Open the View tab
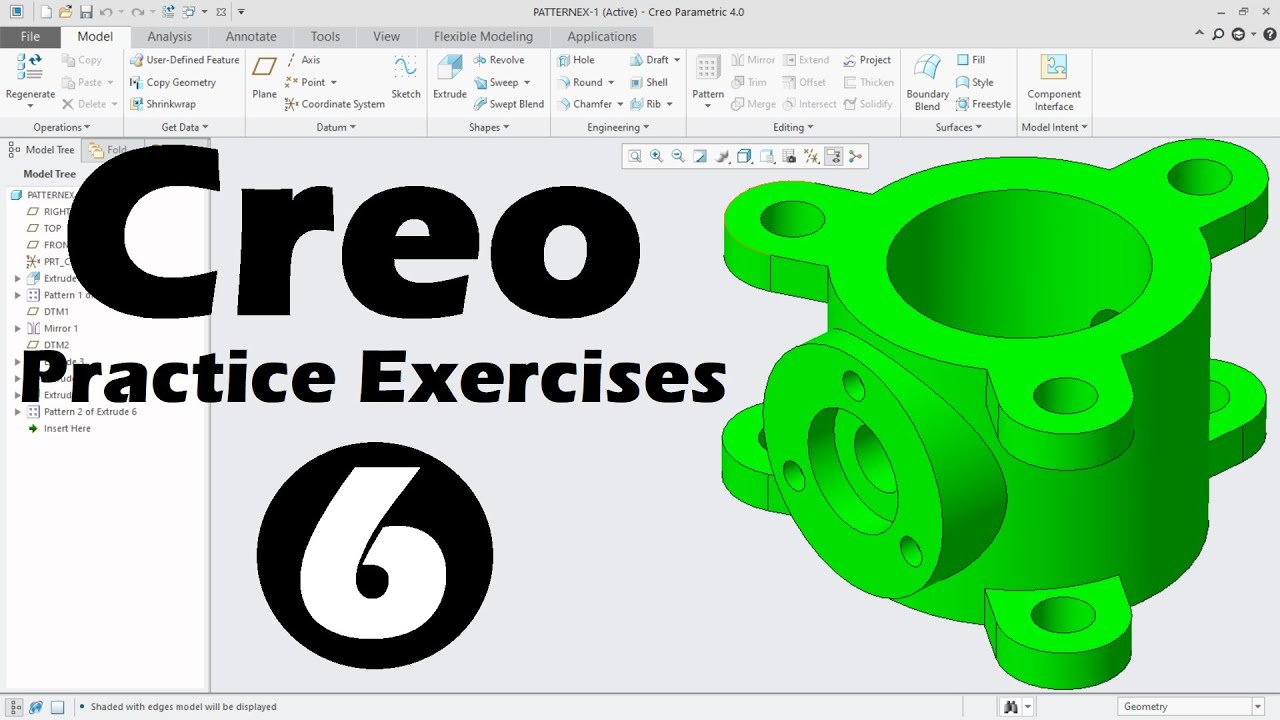 click(x=386, y=36)
